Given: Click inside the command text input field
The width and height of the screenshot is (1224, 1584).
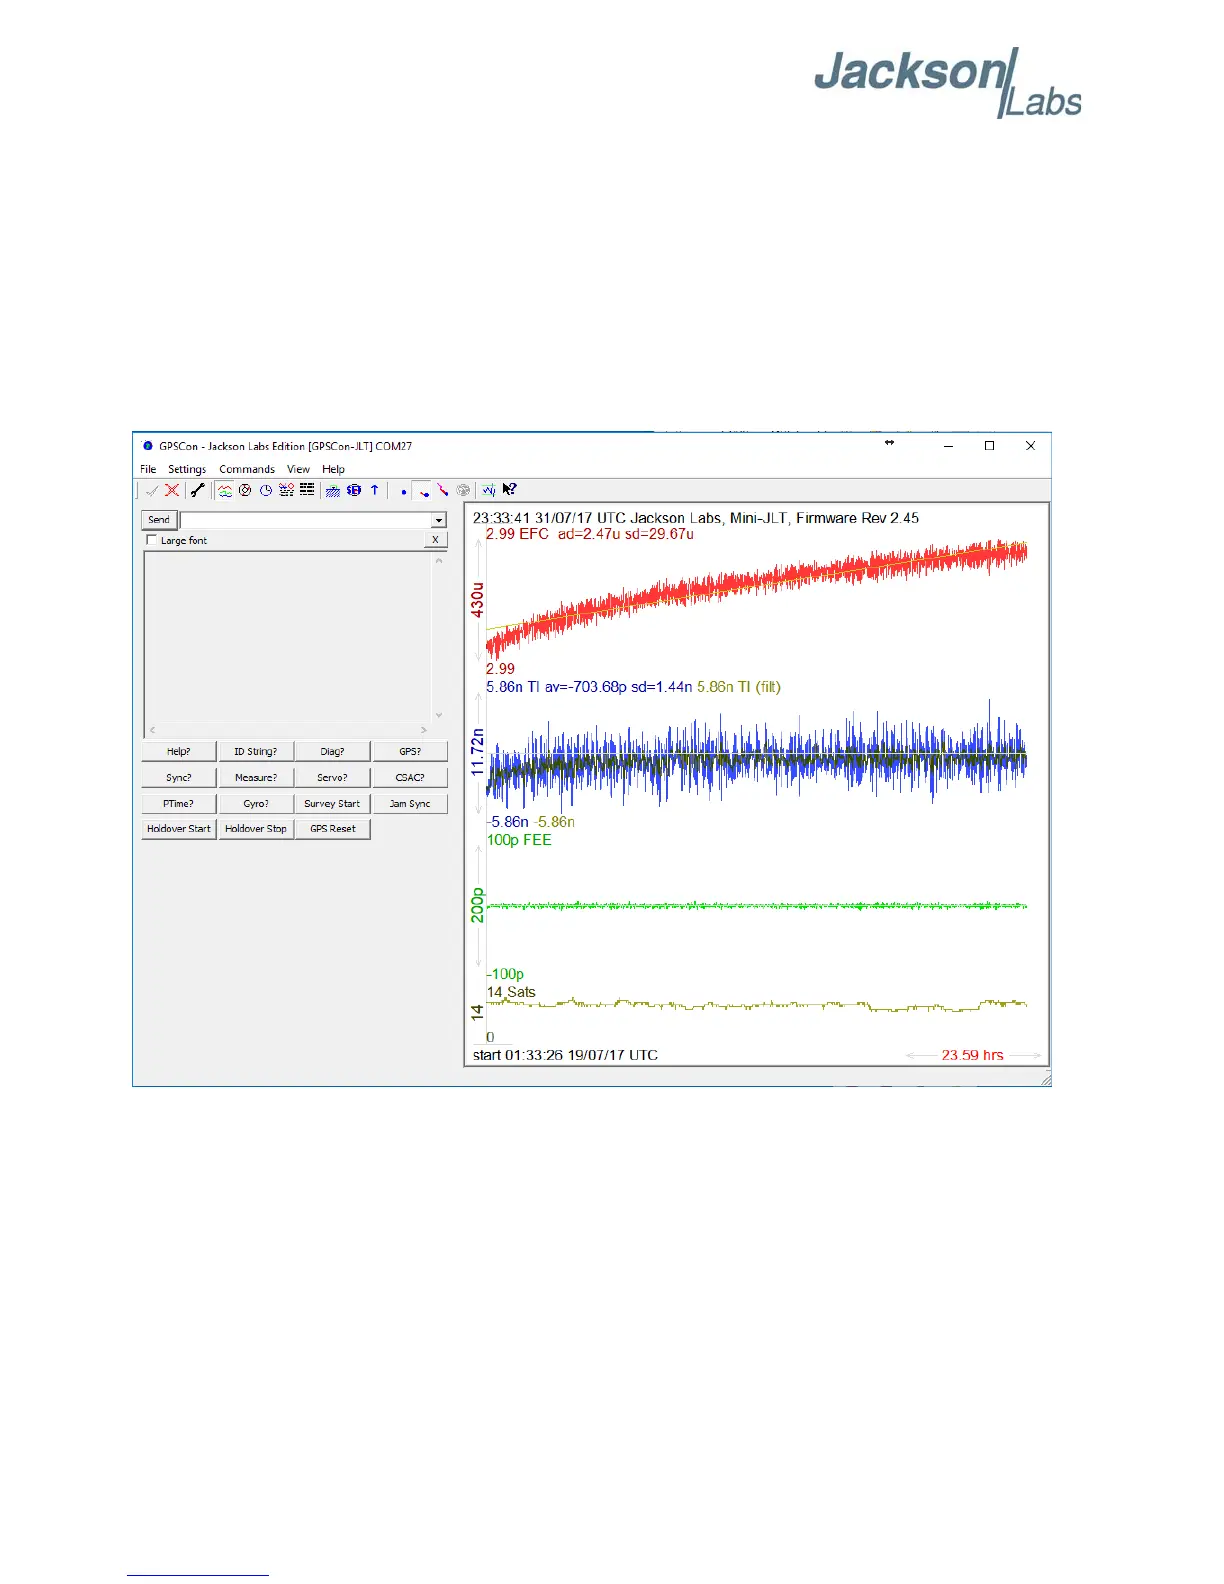Looking at the screenshot, I should coord(306,520).
